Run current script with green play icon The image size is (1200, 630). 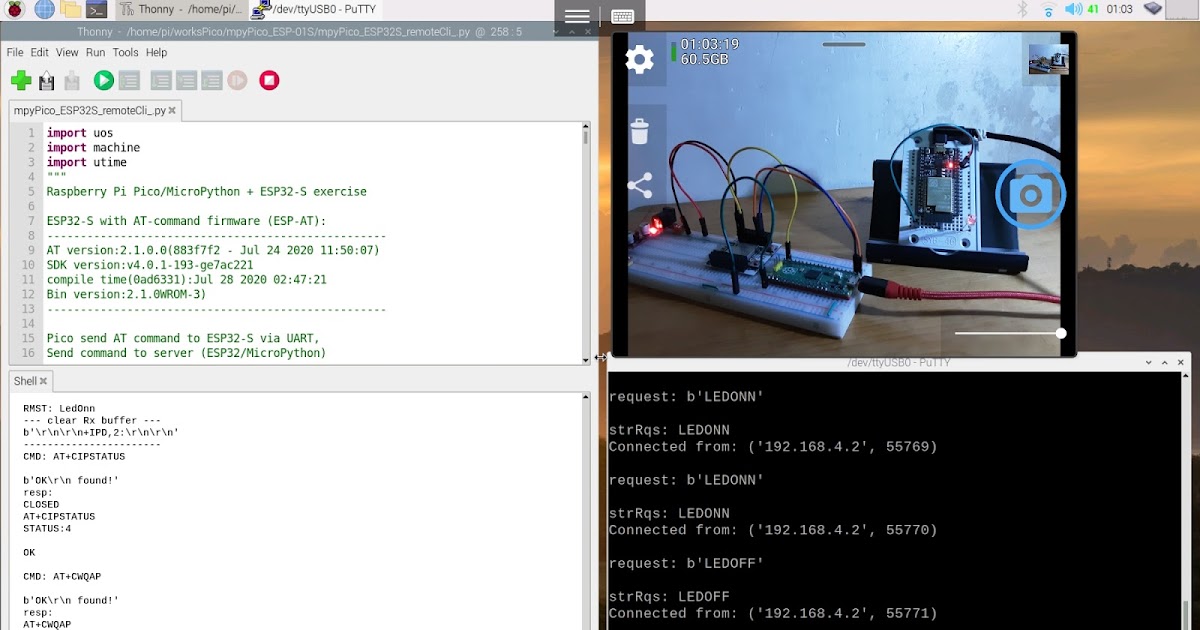click(103, 81)
